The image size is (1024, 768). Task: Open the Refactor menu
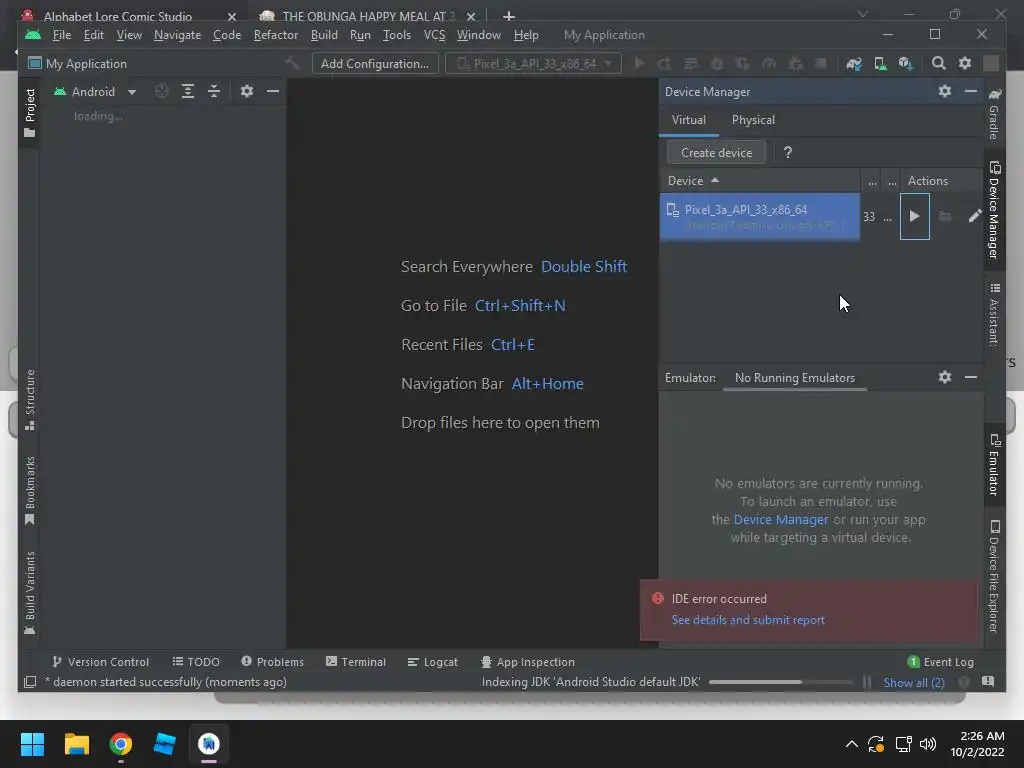tap(276, 35)
